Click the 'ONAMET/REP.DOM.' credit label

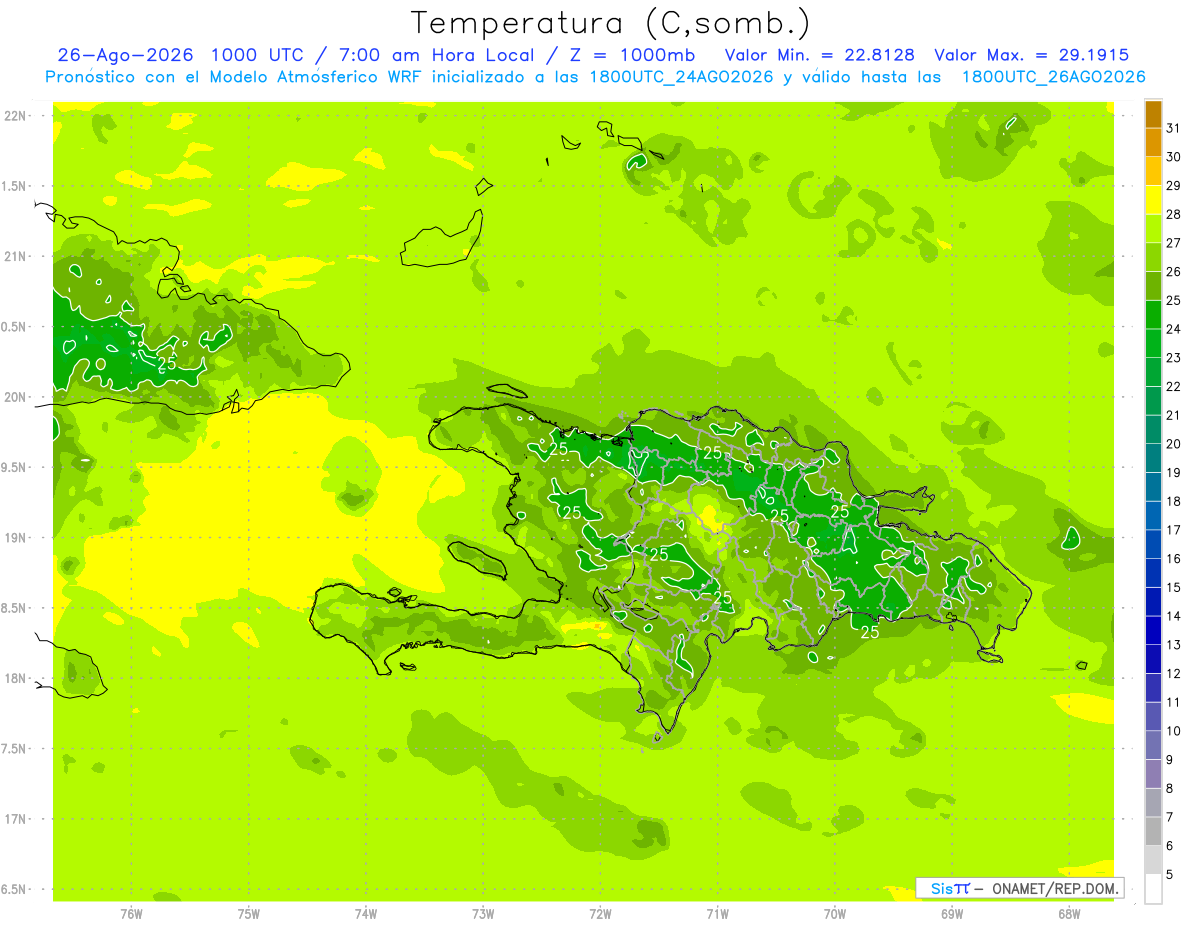click(1053, 888)
